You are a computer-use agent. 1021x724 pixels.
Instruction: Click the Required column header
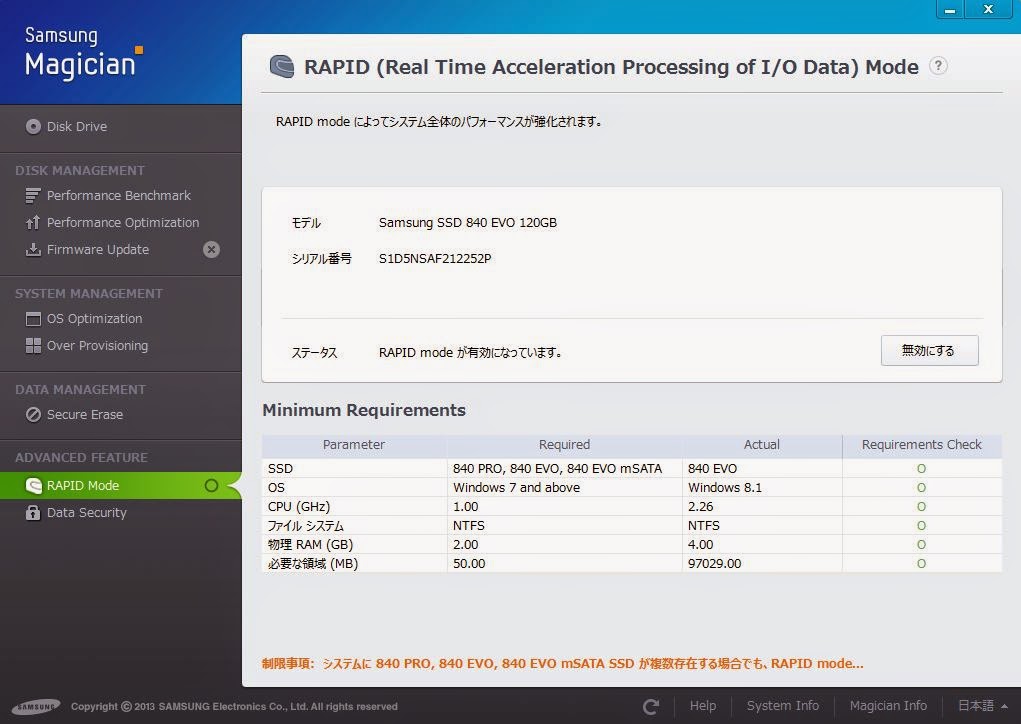(x=564, y=445)
